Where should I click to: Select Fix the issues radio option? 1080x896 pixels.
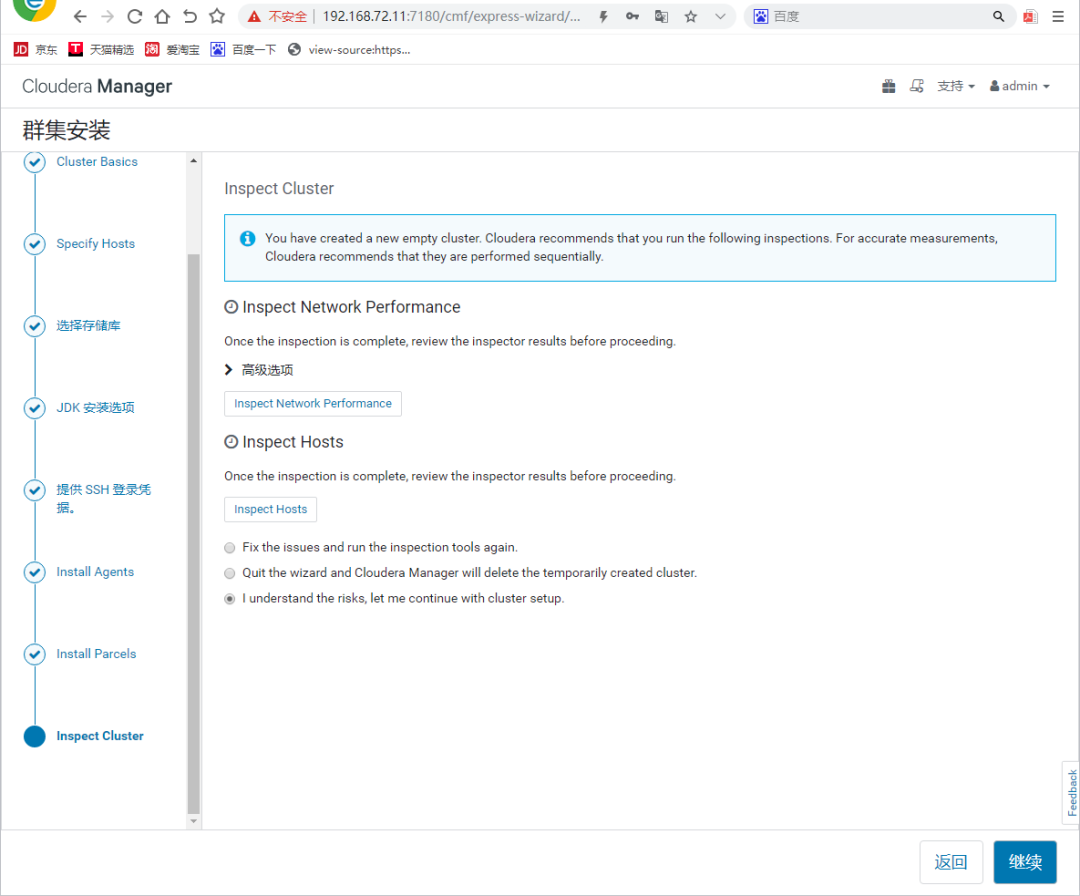click(230, 548)
